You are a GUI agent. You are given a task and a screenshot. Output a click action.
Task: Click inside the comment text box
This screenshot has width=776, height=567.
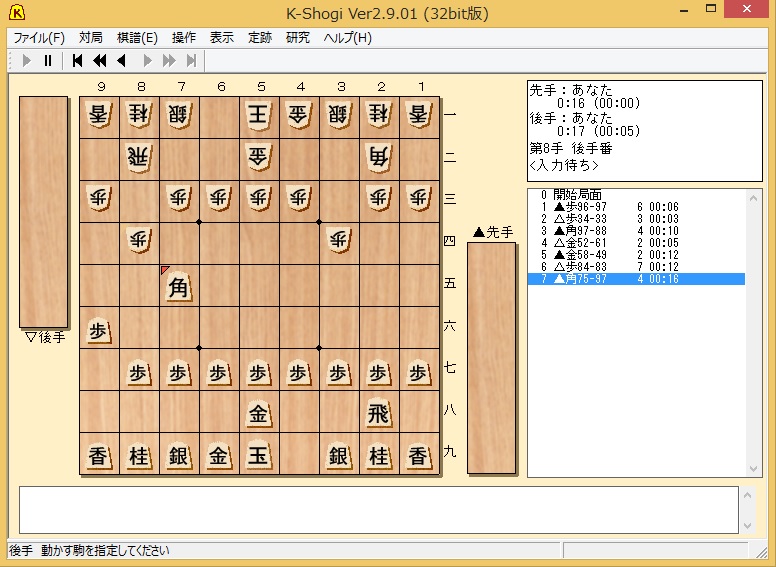tap(379, 510)
